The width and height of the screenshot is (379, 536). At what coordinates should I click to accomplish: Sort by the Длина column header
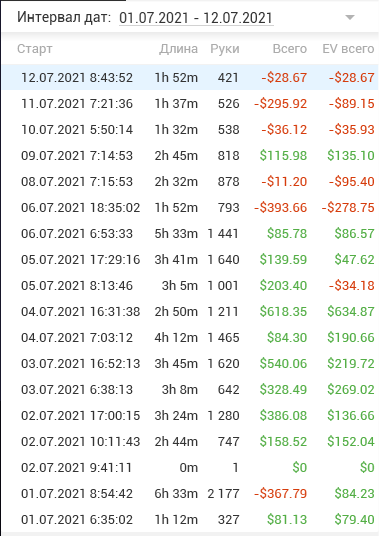(178, 49)
